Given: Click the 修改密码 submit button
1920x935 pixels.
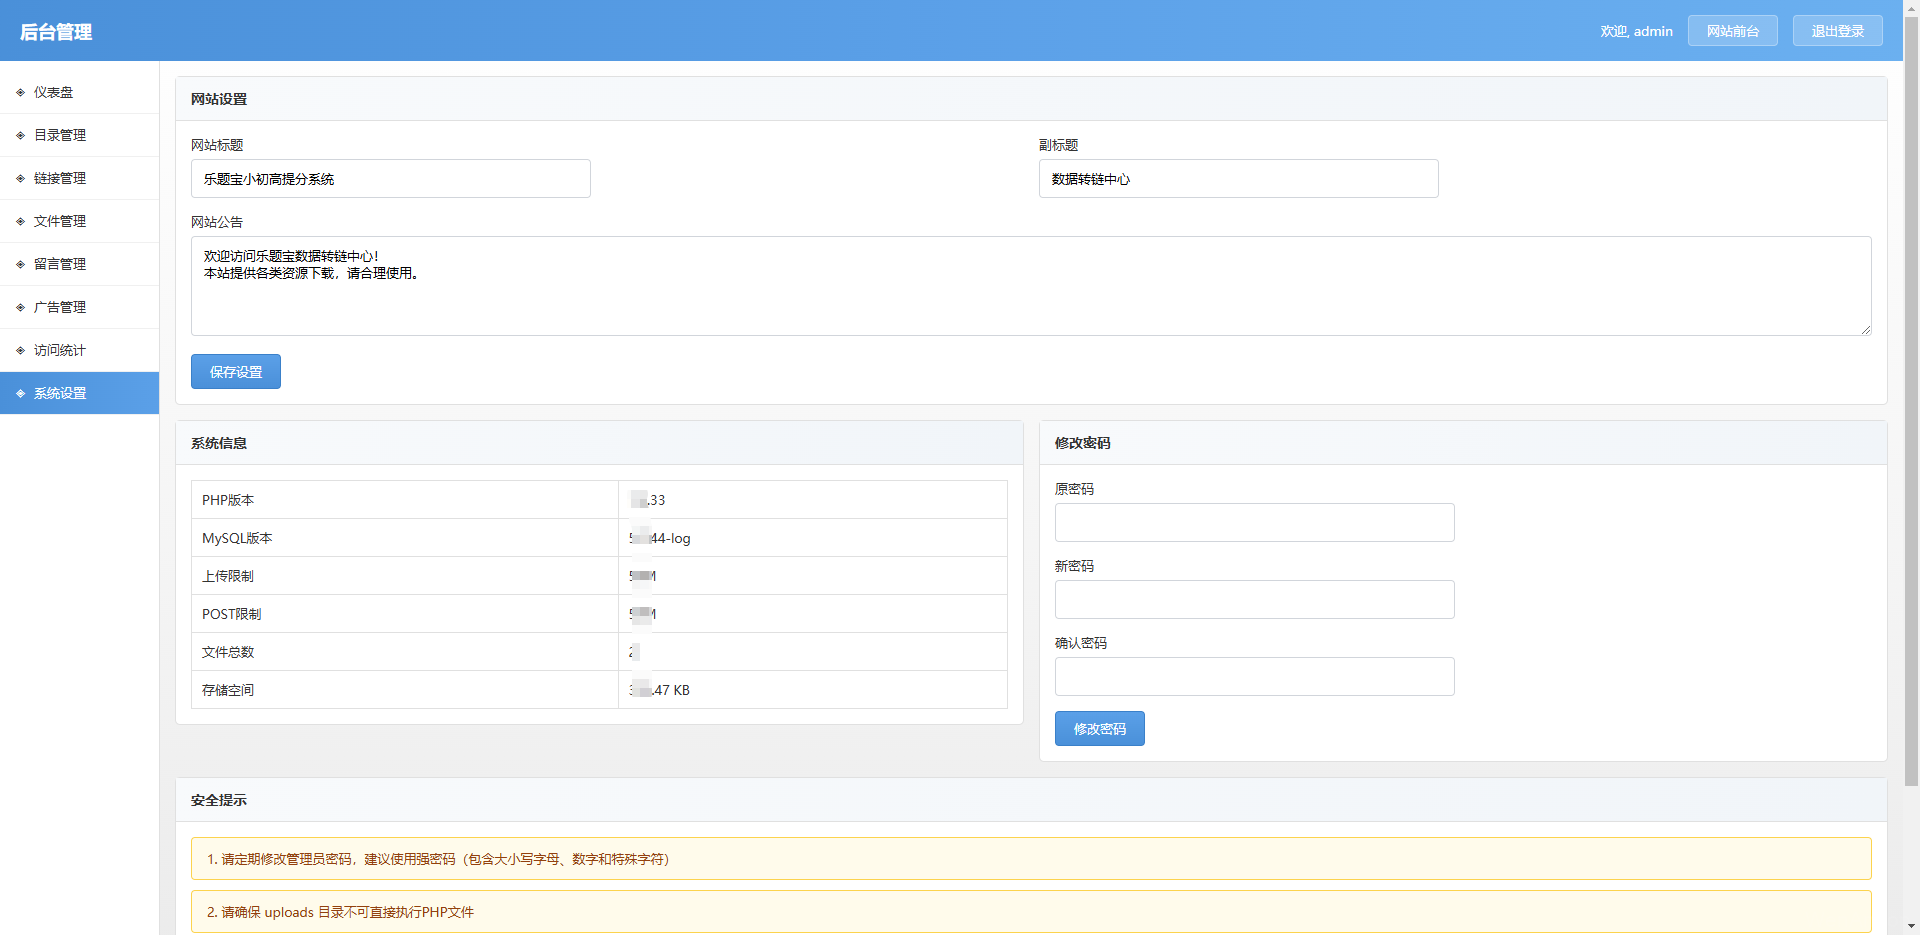Looking at the screenshot, I should click(x=1099, y=729).
